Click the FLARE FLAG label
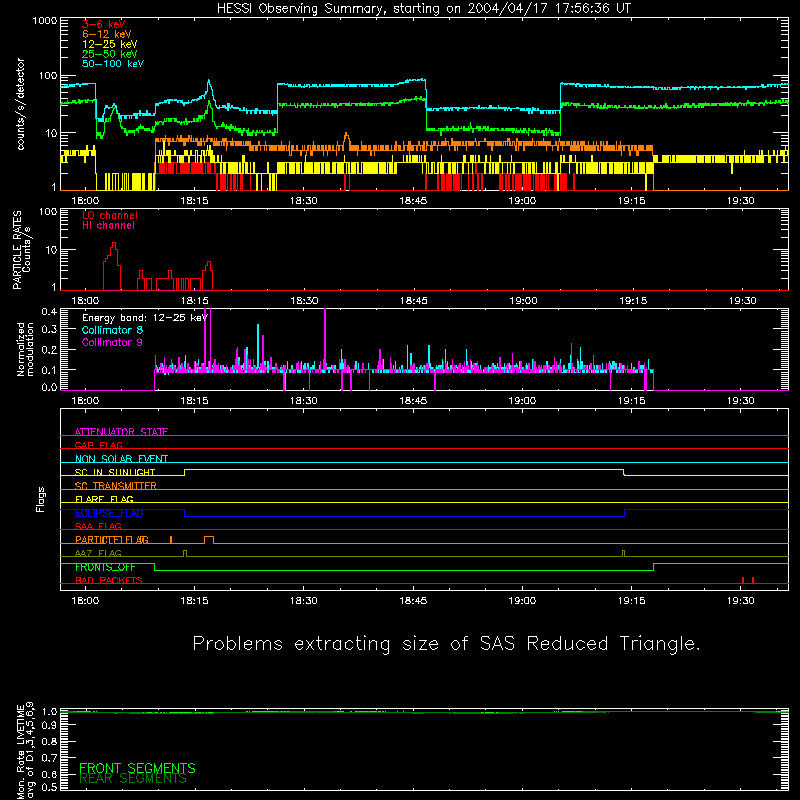The width and height of the screenshot is (800, 800). [104, 499]
